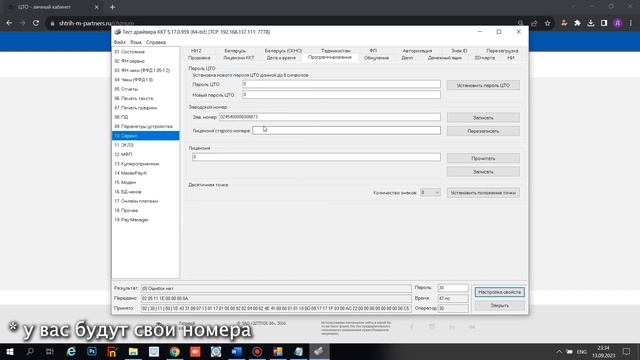The height and width of the screenshot is (360, 640).
Task: Select 19 Pay Manager in the left list
Action: point(146,220)
